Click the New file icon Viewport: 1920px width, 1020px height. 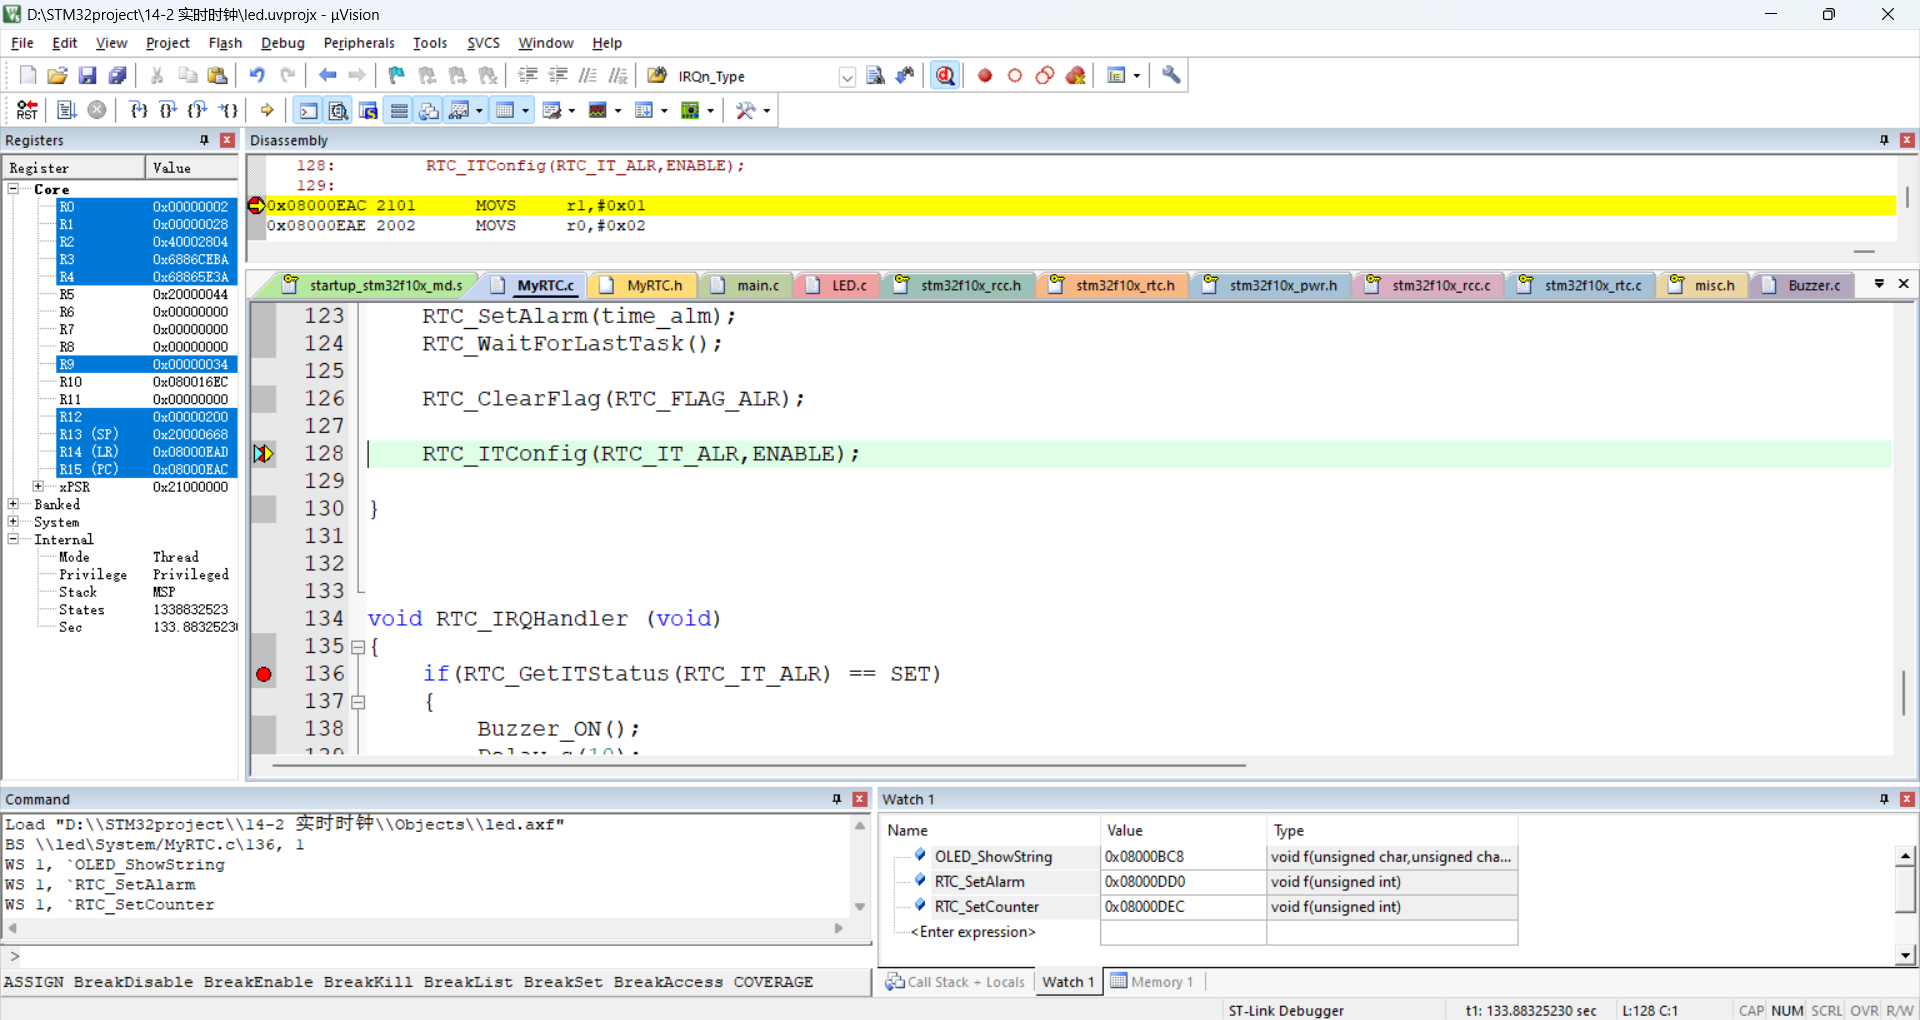coord(27,75)
